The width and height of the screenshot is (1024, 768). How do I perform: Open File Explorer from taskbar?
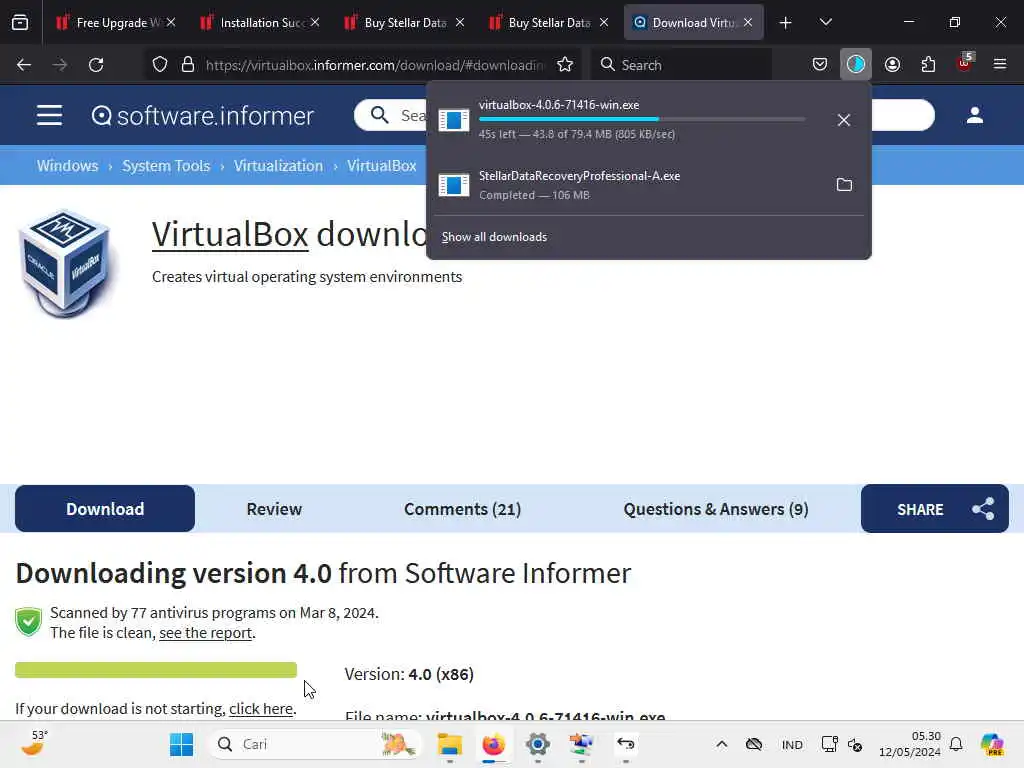449,744
